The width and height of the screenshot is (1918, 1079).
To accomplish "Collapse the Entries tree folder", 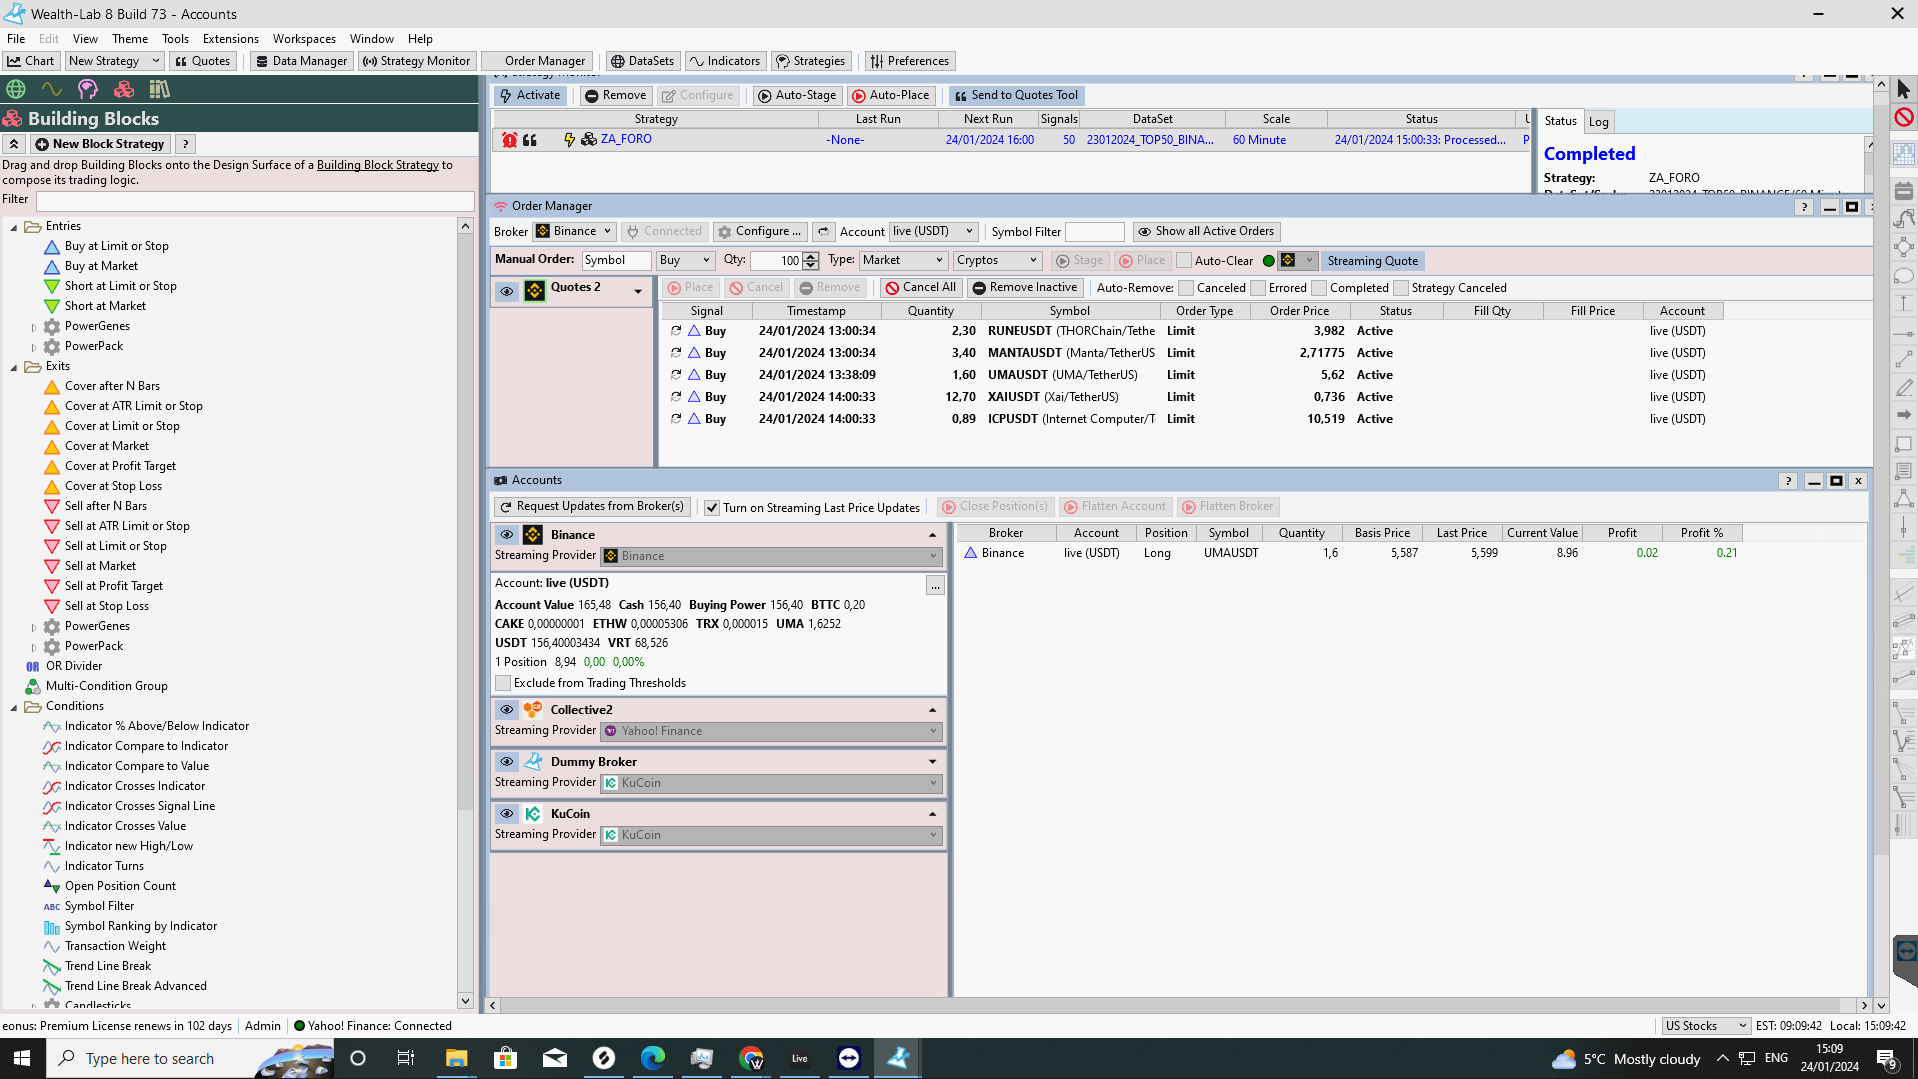I will pyautogui.click(x=14, y=227).
